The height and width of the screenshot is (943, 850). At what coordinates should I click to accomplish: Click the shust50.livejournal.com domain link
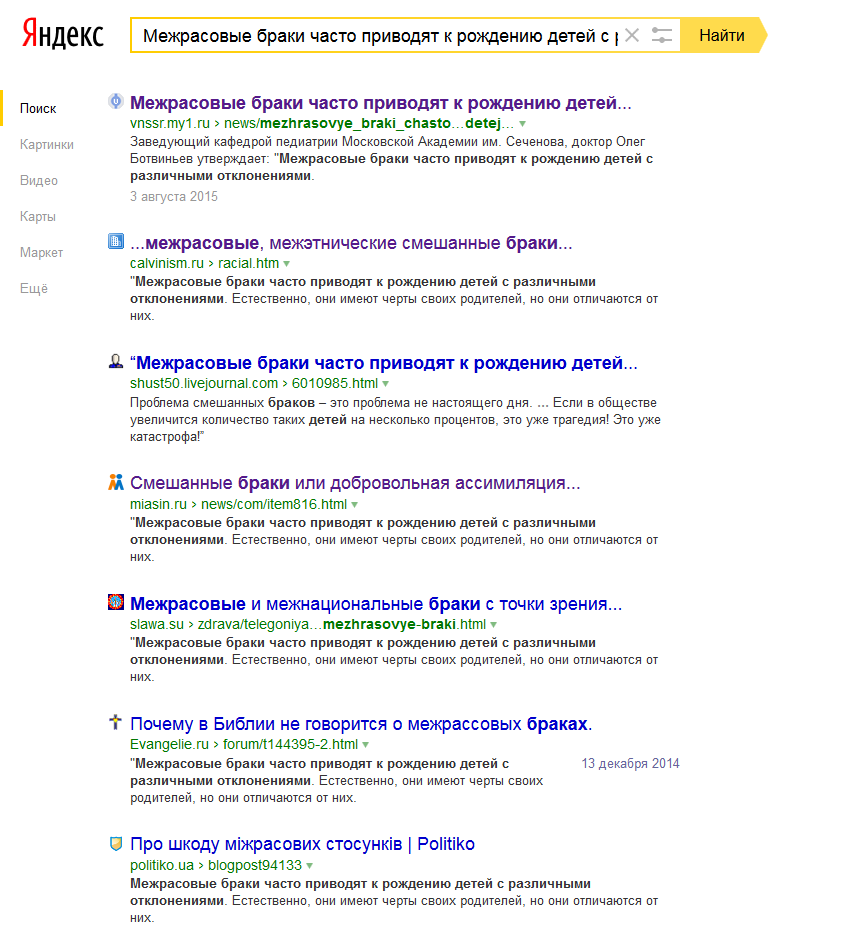point(204,383)
